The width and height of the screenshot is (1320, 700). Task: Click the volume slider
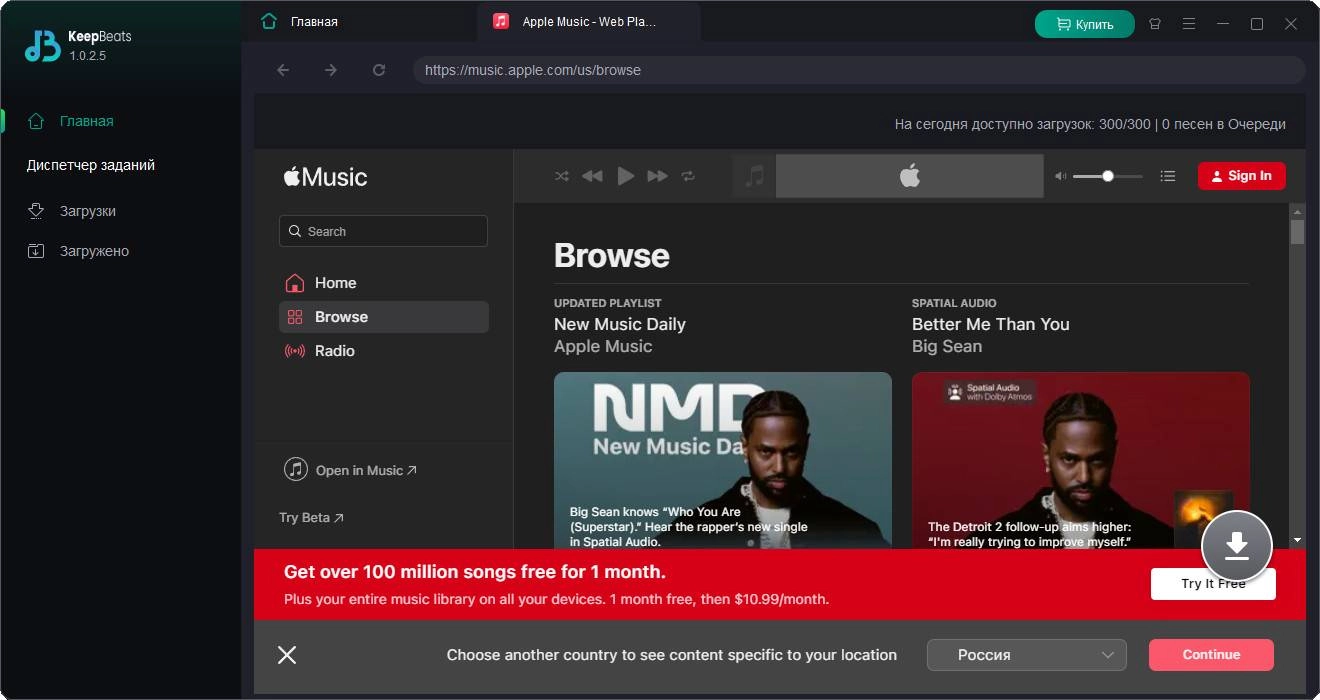1108,176
